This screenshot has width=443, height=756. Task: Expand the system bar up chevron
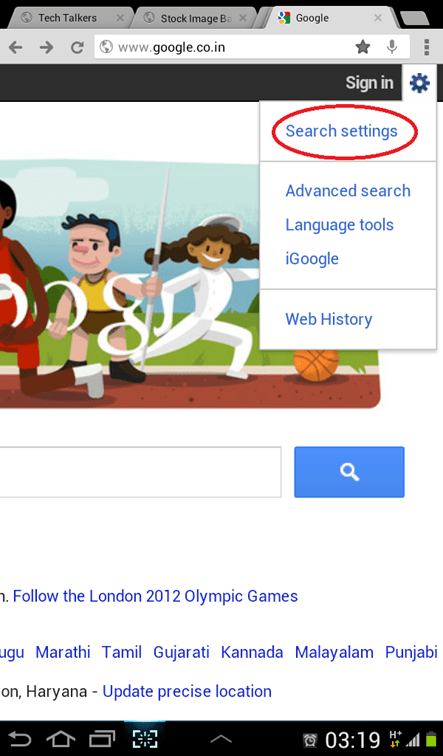coord(221,739)
